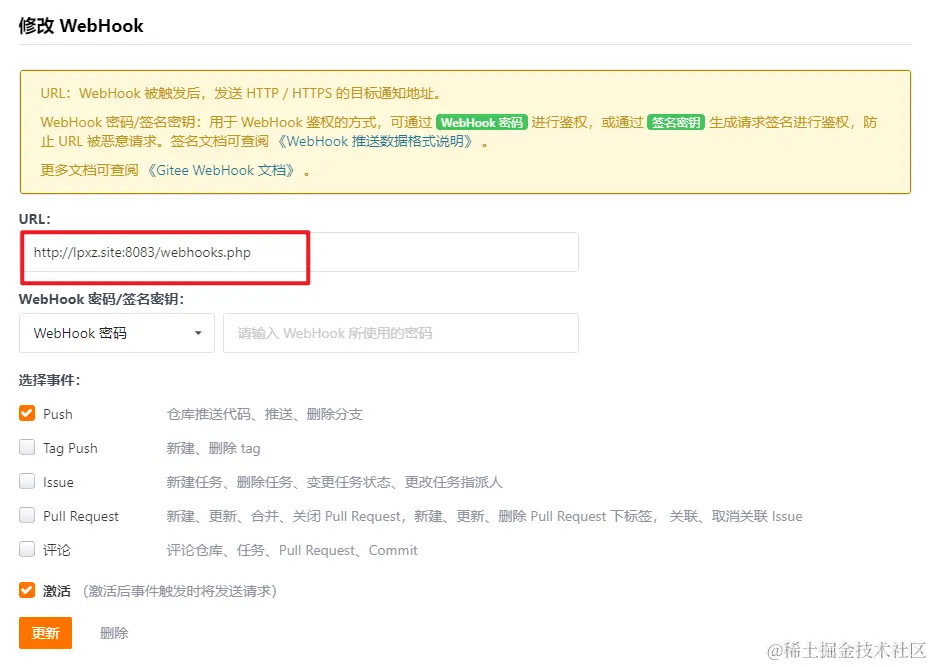Toggle the 激活 activation checkbox
This screenshot has height=667, width=933.
[x=27, y=590]
